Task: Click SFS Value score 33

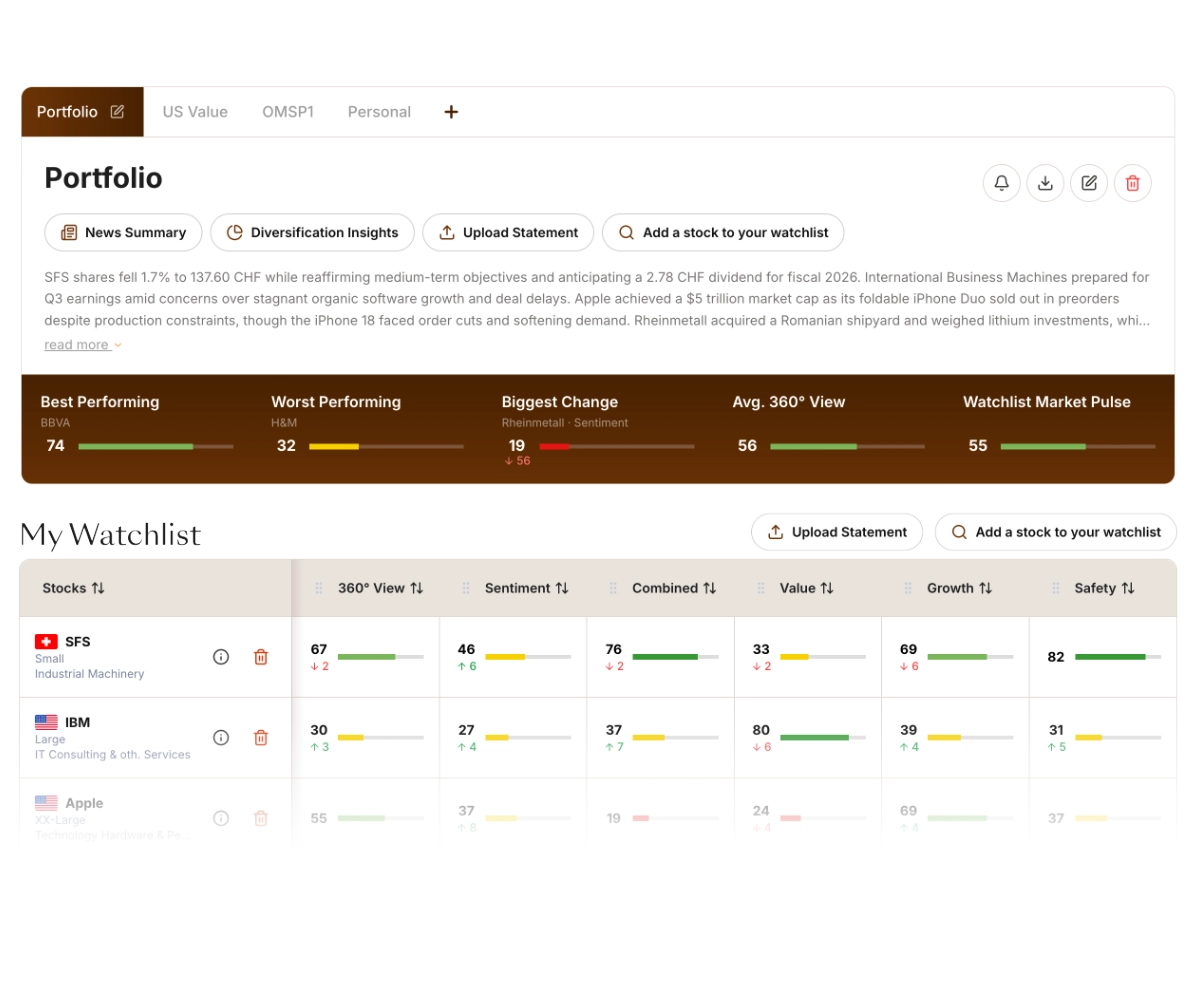Action: click(761, 649)
